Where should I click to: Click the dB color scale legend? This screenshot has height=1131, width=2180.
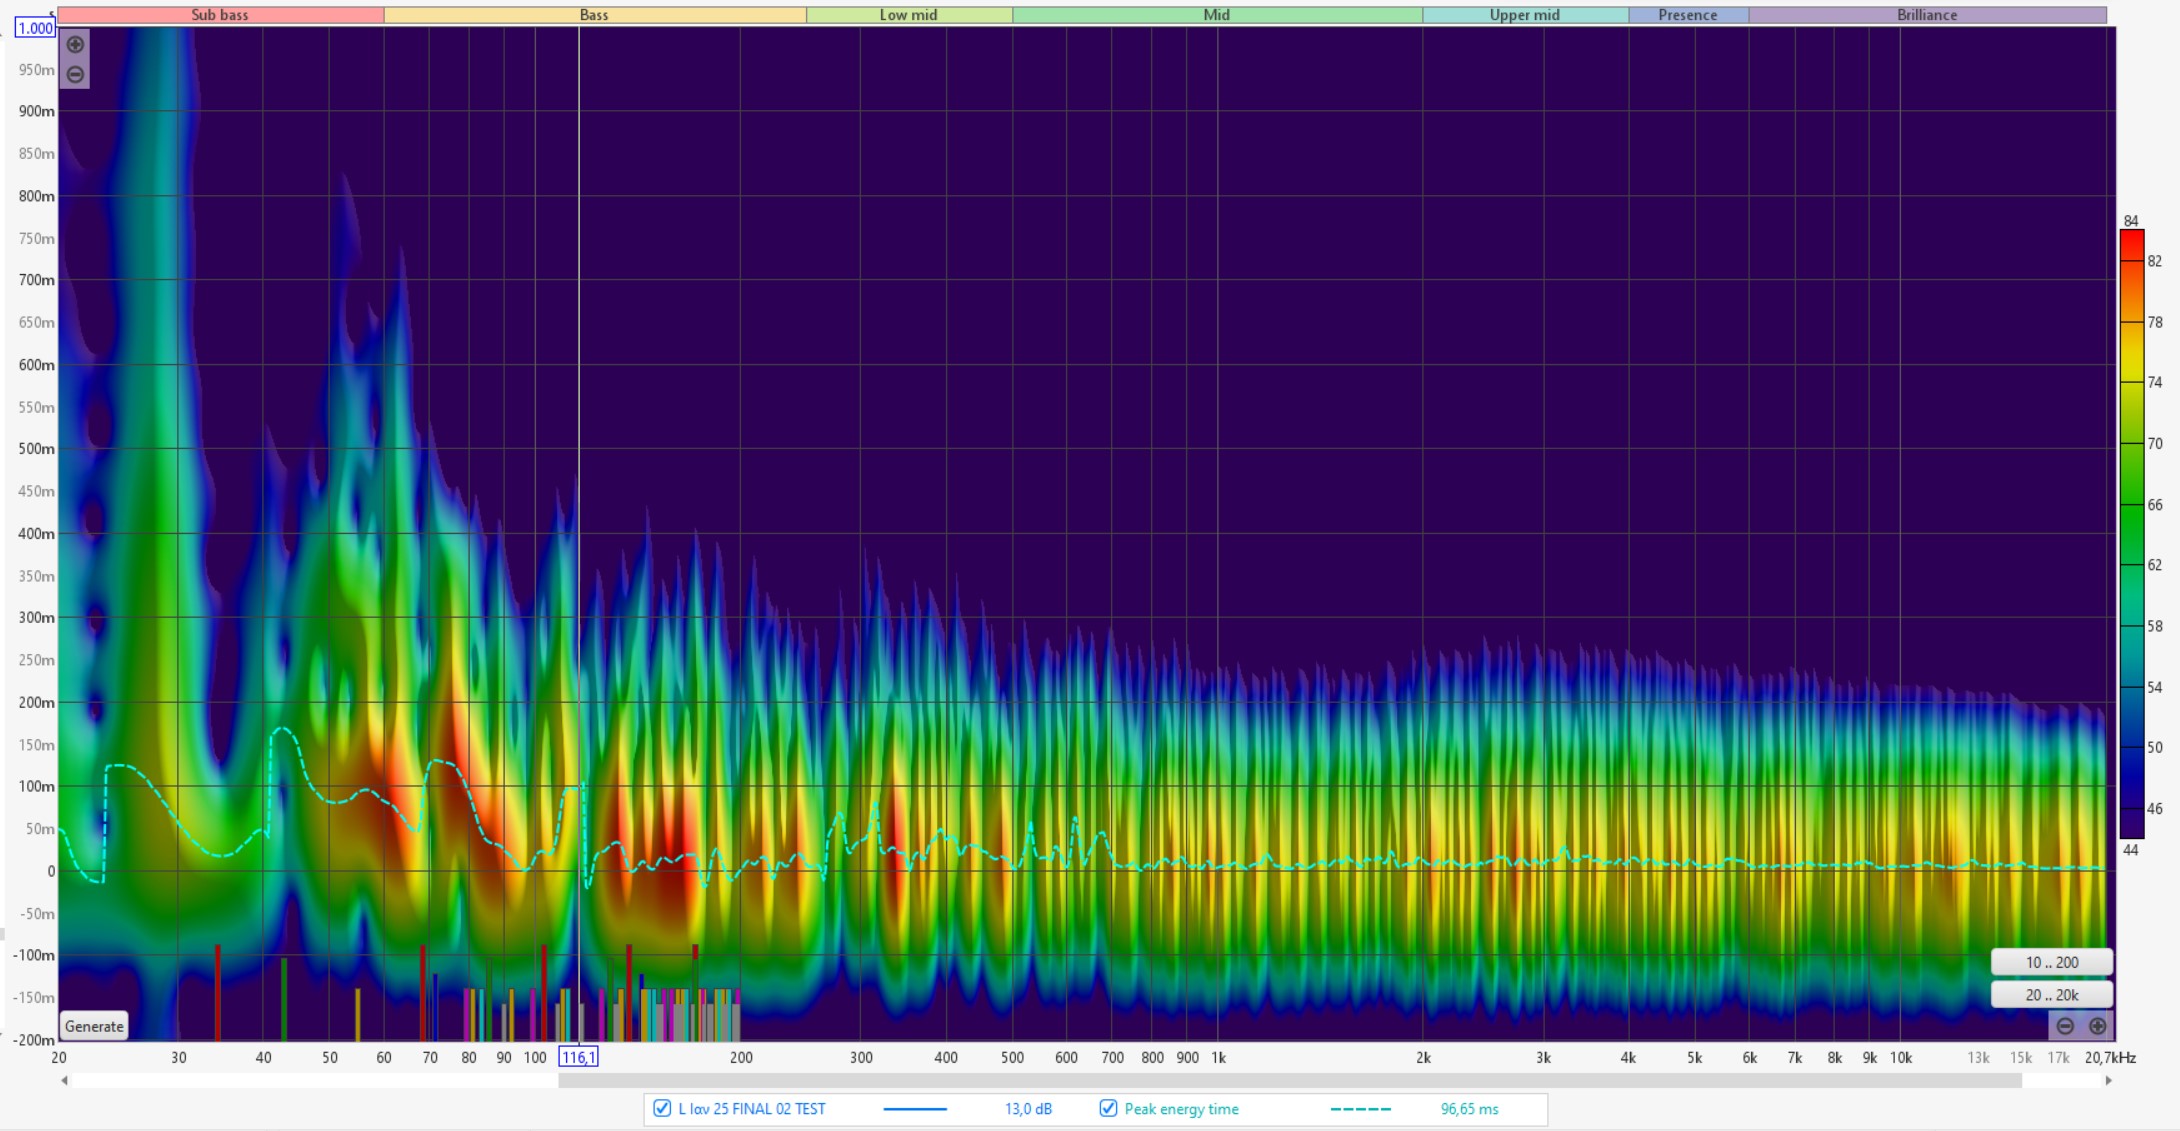(2131, 533)
